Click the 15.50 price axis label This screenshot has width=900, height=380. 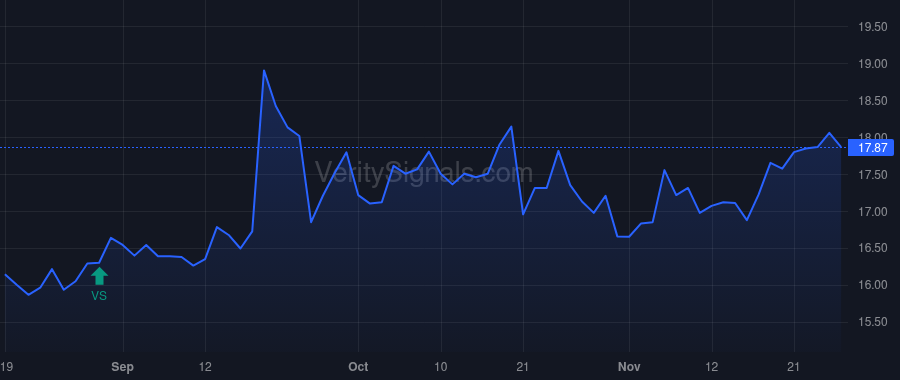[872, 323]
